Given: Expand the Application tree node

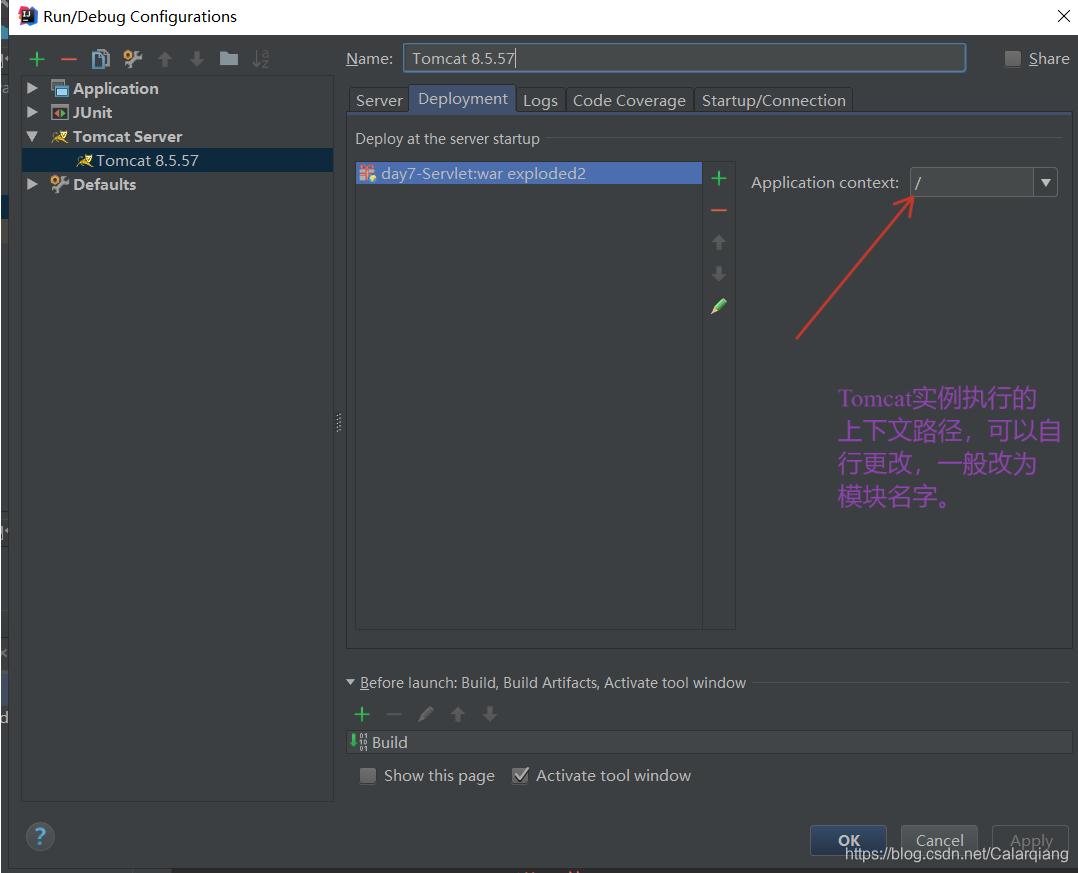Looking at the screenshot, I should point(32,88).
